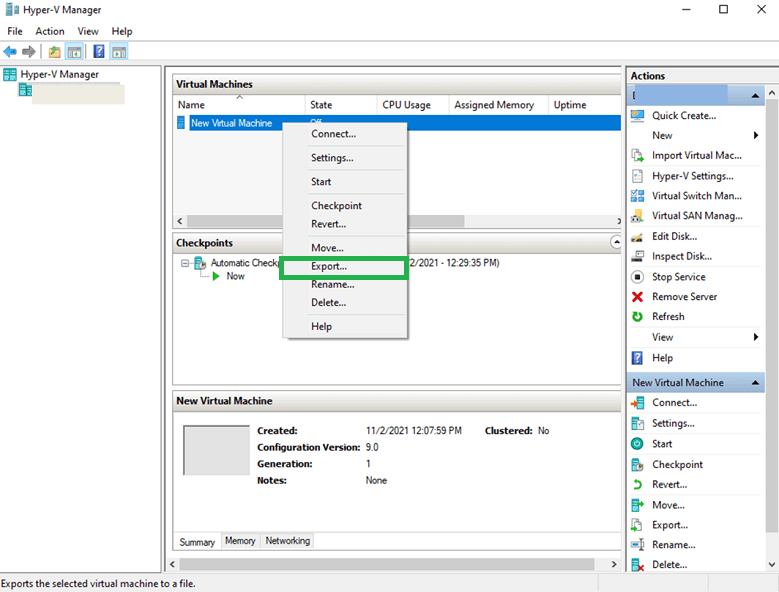779x592 pixels.
Task: Open the File menu
Action: point(15,31)
